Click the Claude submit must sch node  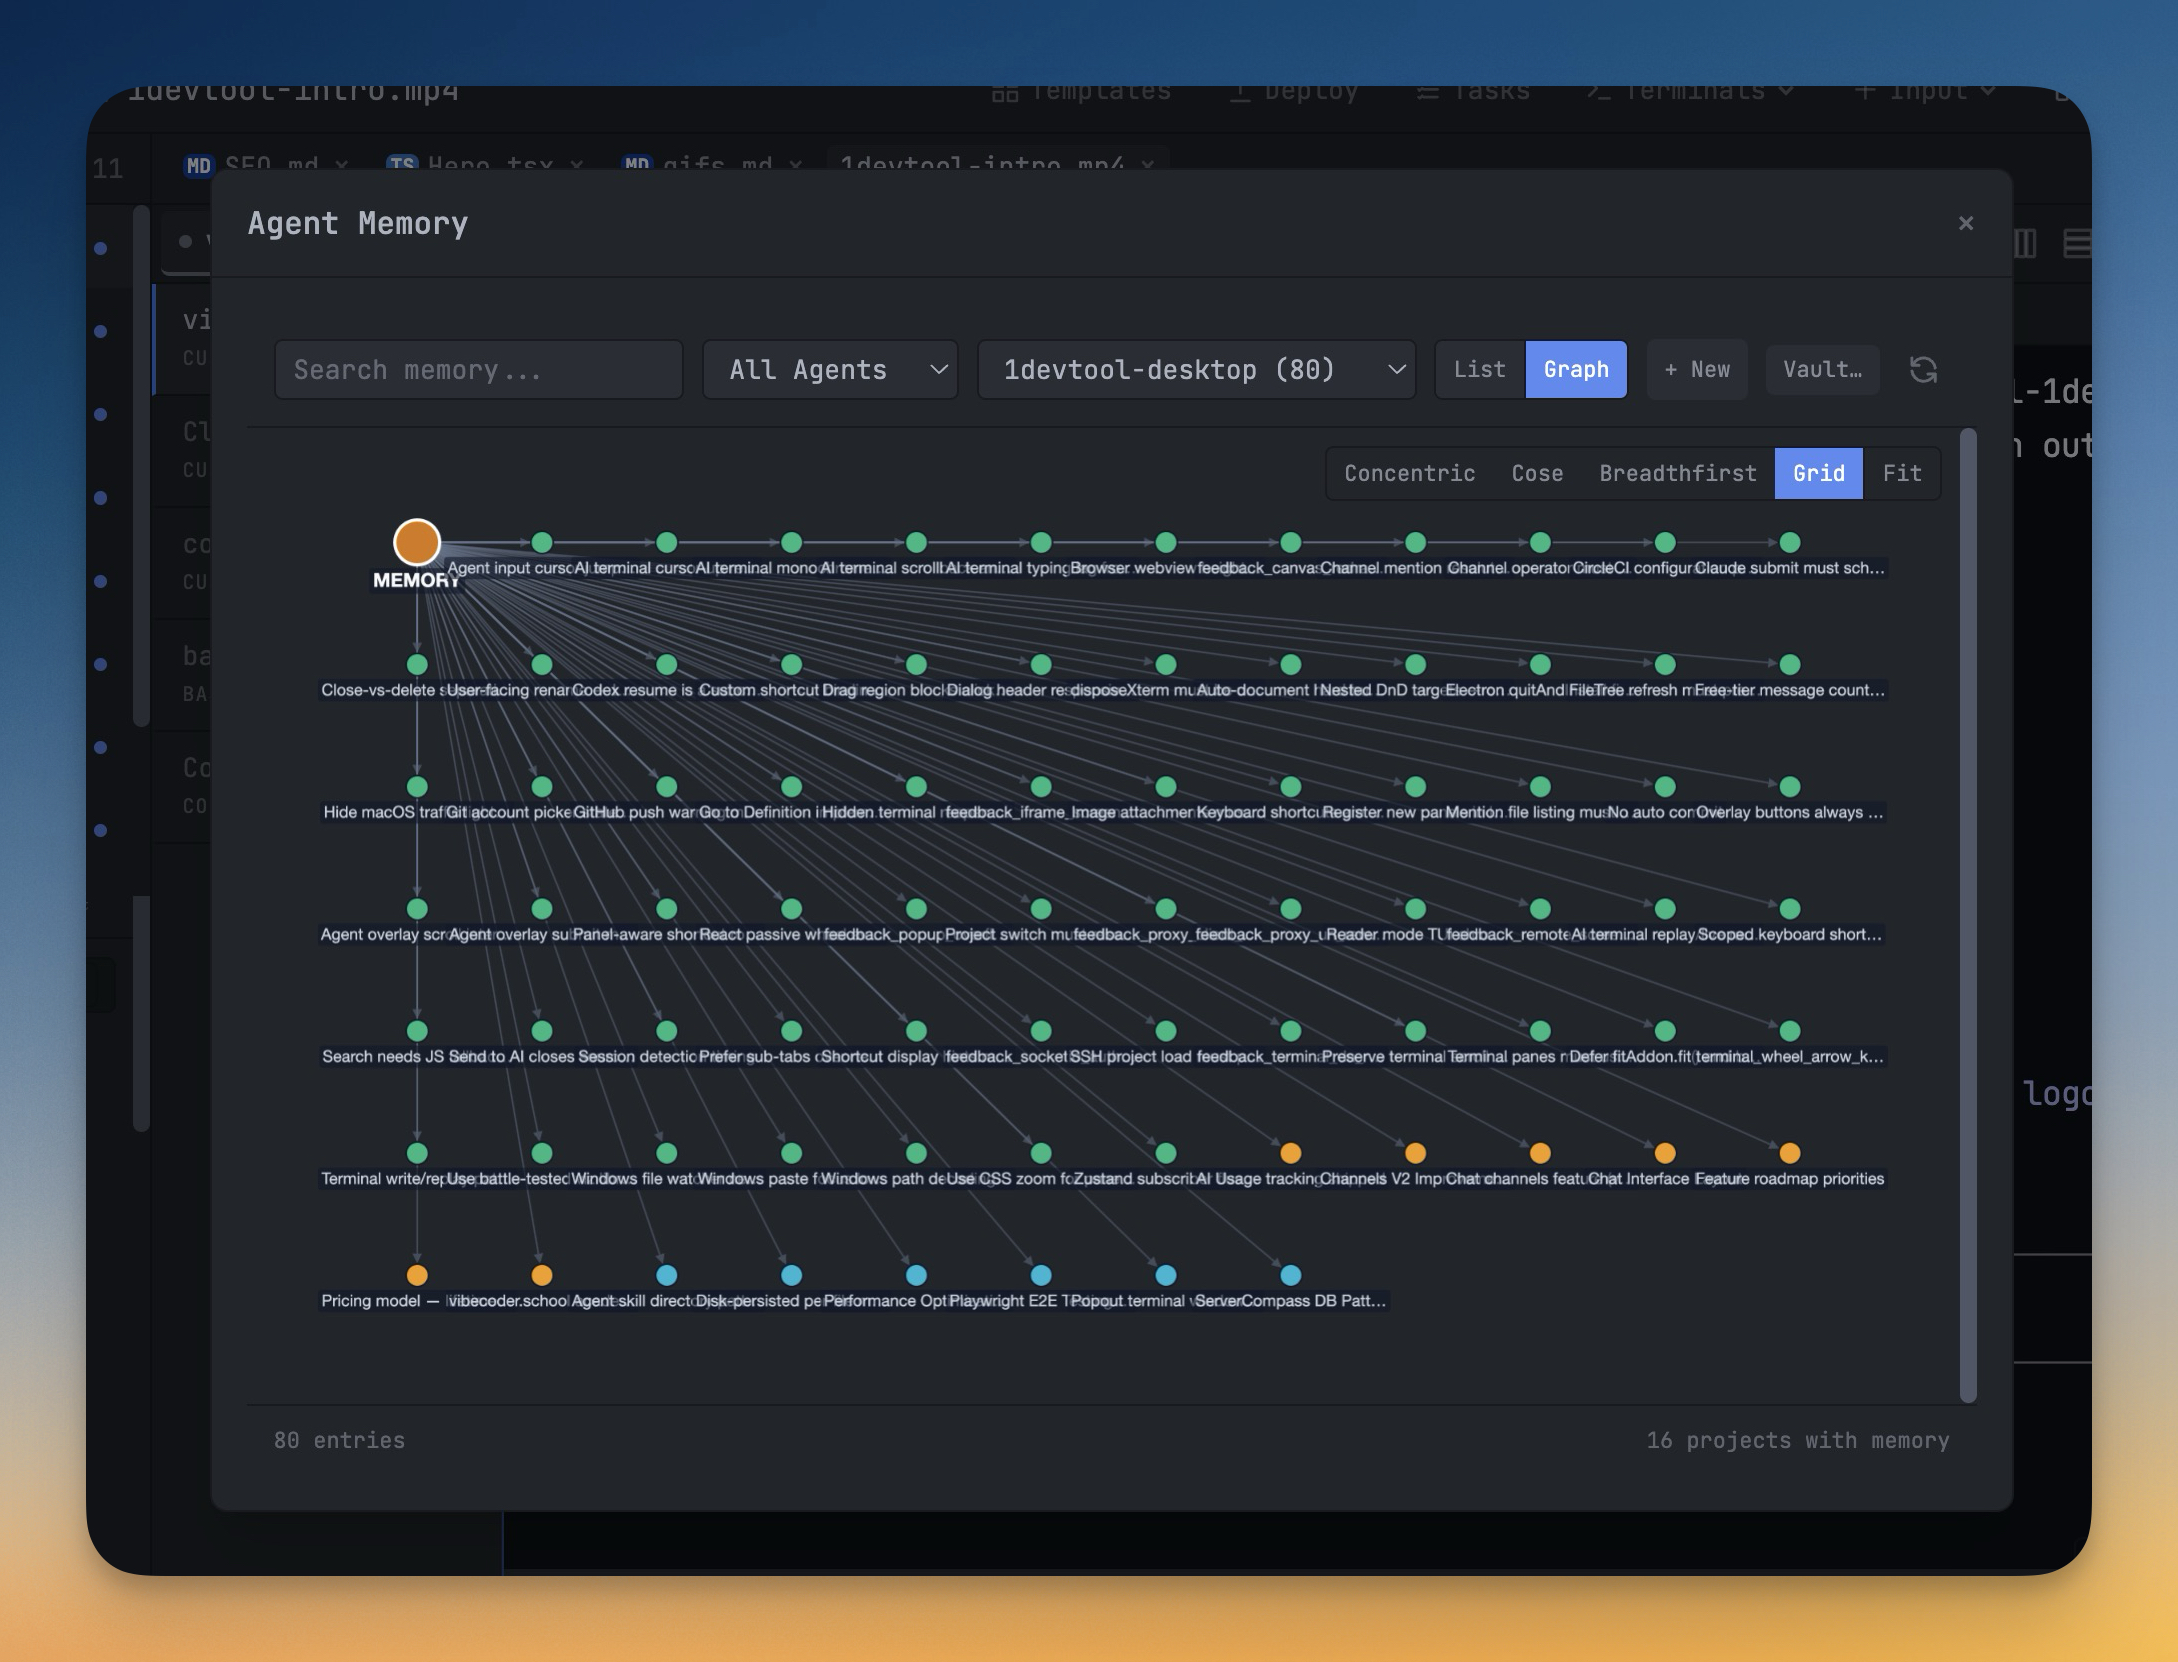[1789, 542]
